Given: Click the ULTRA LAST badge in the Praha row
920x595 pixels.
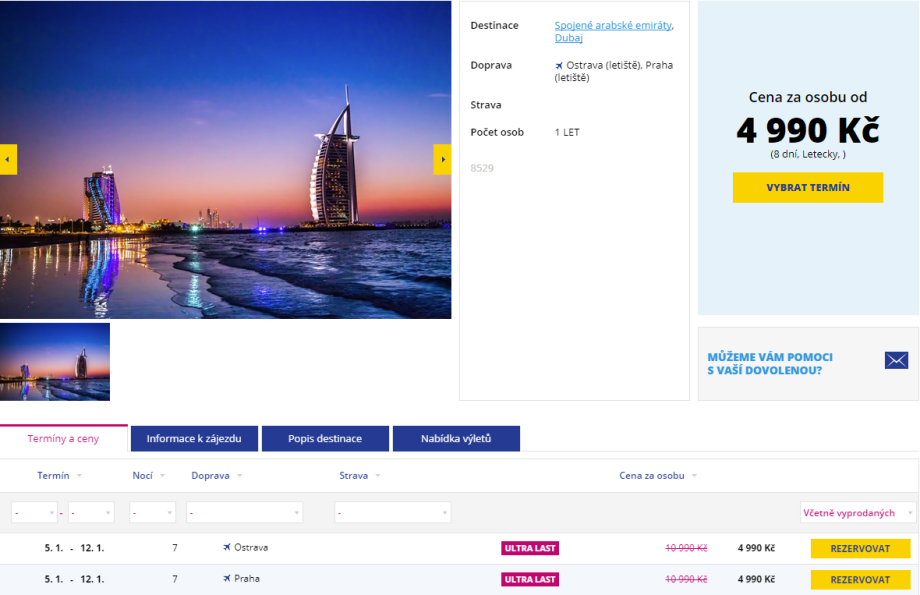Looking at the screenshot, I should click(x=530, y=579).
